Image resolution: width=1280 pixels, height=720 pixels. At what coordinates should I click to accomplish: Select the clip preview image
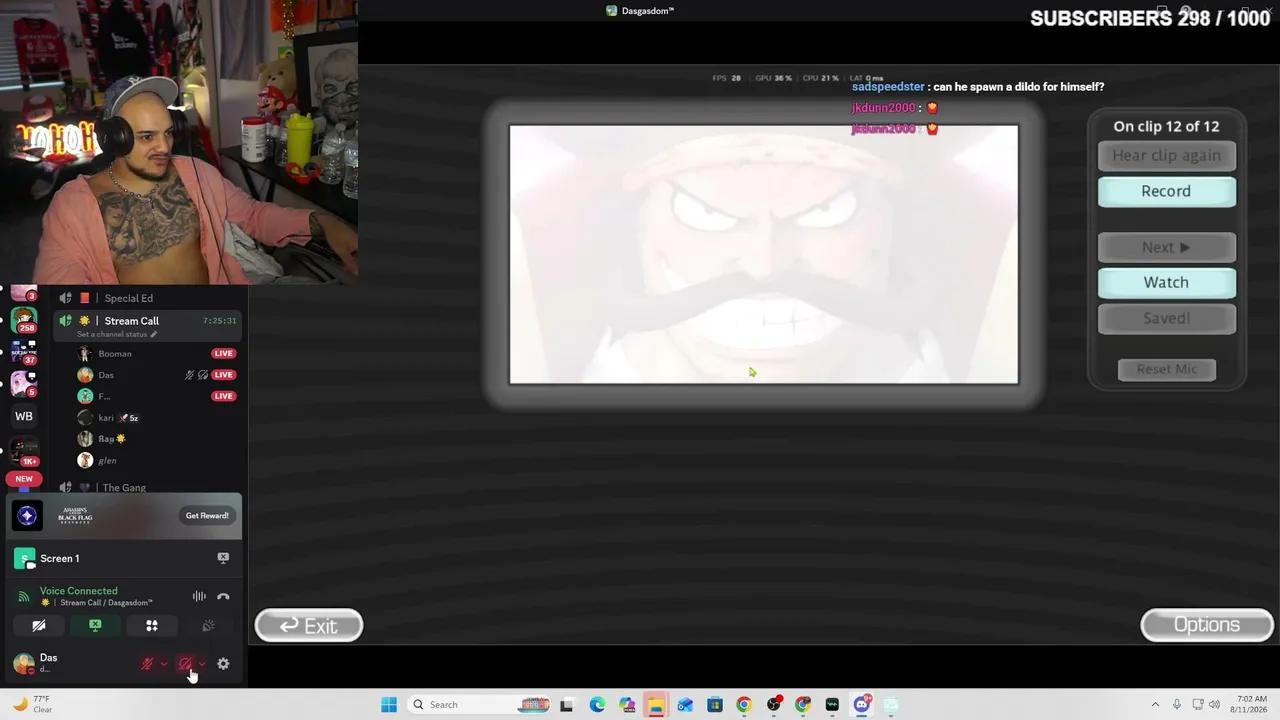764,254
